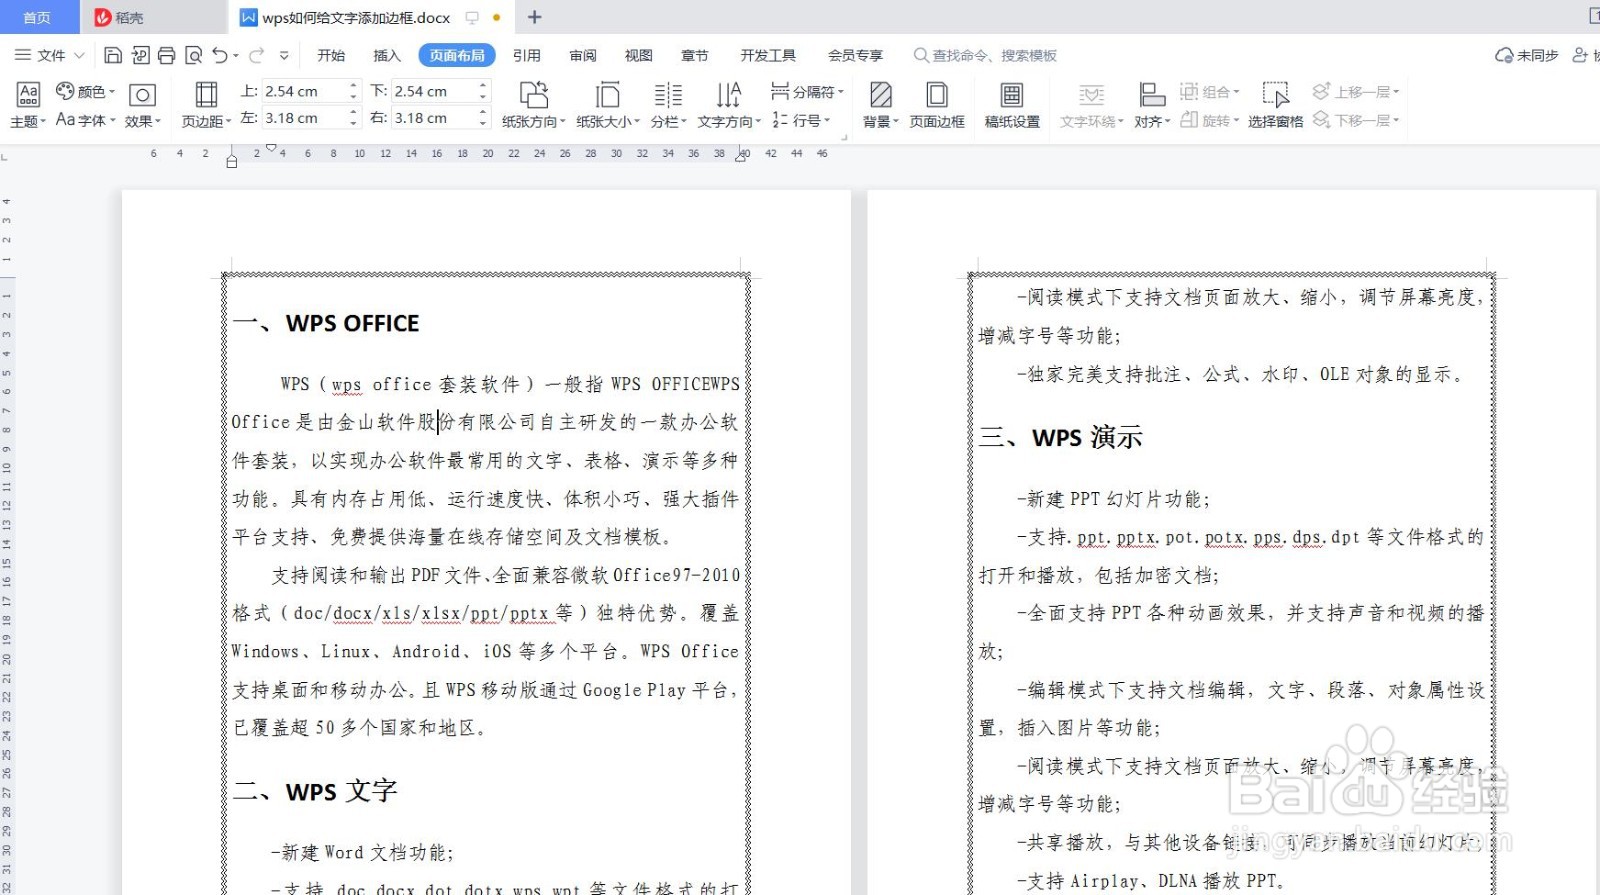
Task: Open Paper Size (纸张大小) options
Action: coord(607,104)
